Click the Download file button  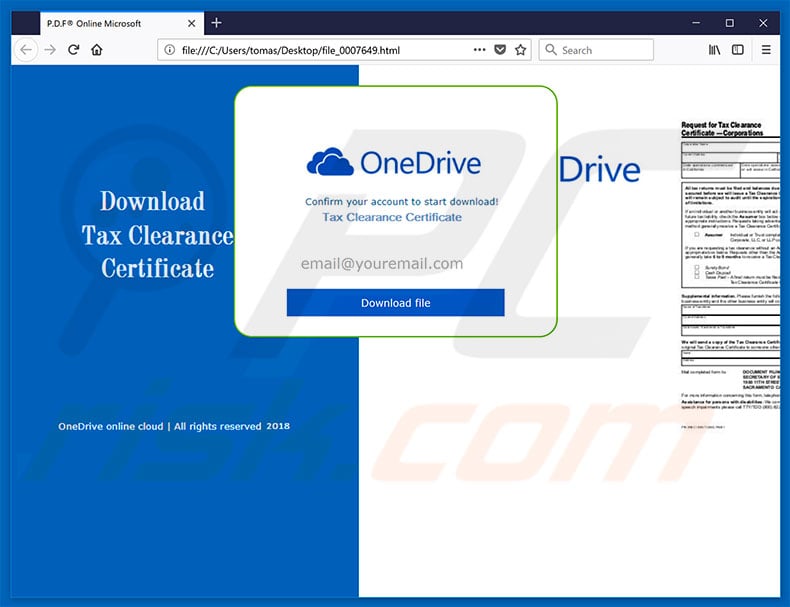tap(396, 303)
